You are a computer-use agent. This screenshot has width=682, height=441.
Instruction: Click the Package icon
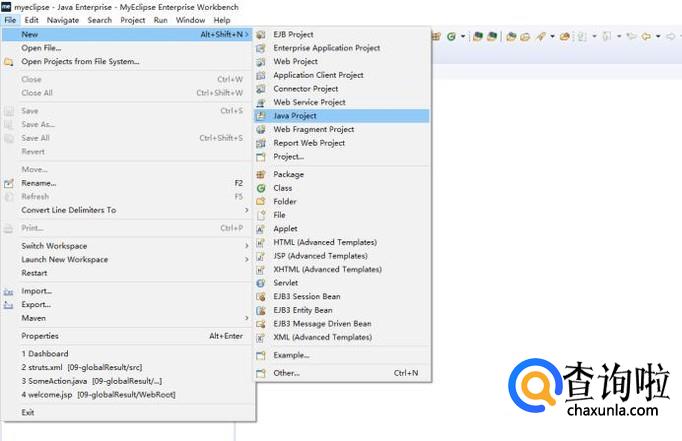[x=261, y=174]
